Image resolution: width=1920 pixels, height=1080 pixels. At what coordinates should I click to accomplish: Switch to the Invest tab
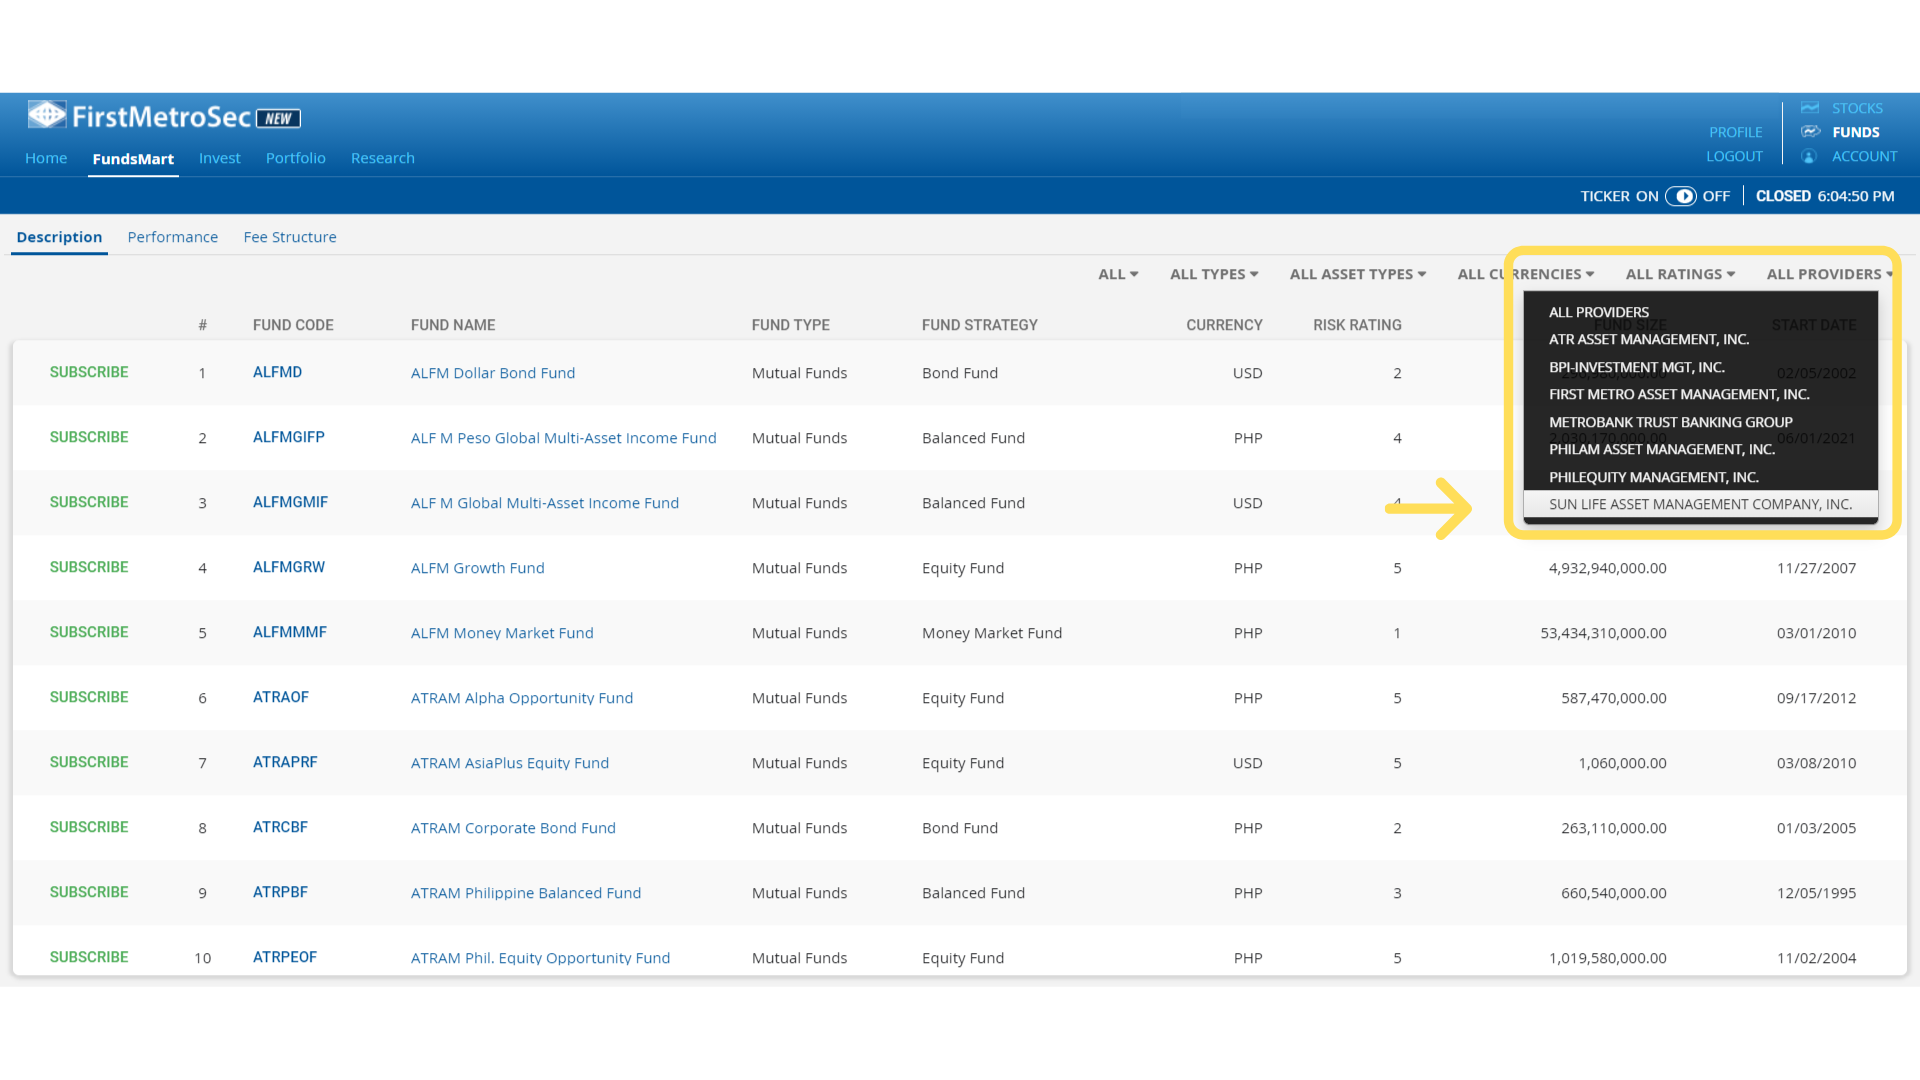[x=219, y=158]
